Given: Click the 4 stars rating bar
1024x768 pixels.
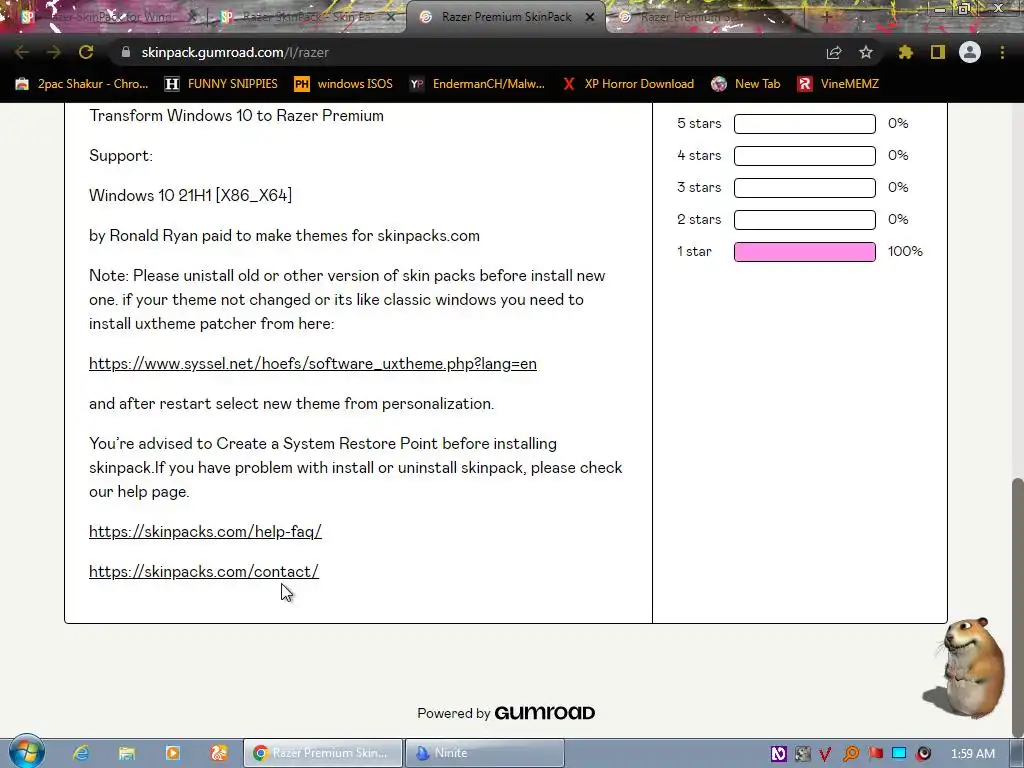Looking at the screenshot, I should (805, 155).
